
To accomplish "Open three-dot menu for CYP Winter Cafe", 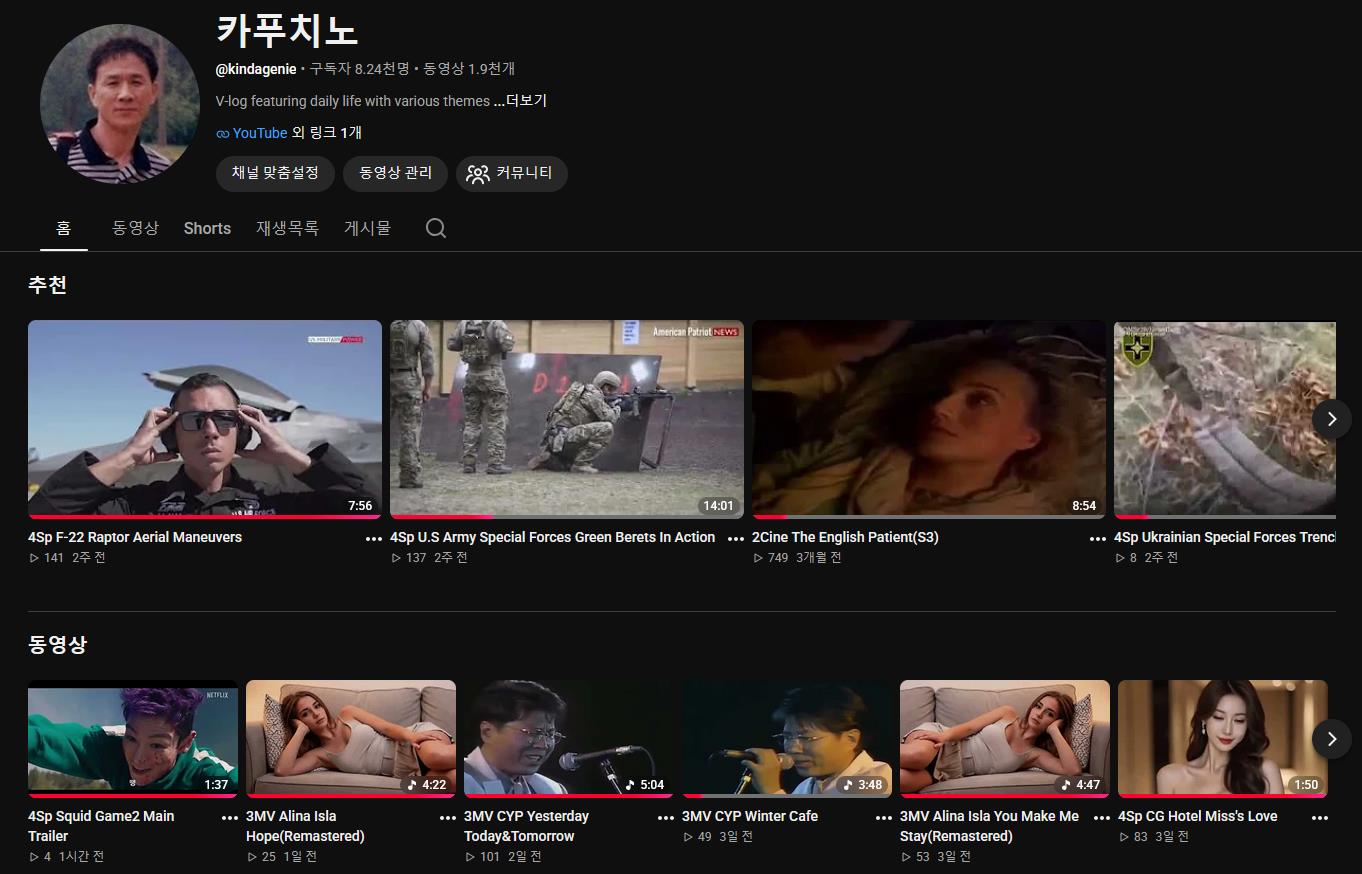I will [884, 817].
